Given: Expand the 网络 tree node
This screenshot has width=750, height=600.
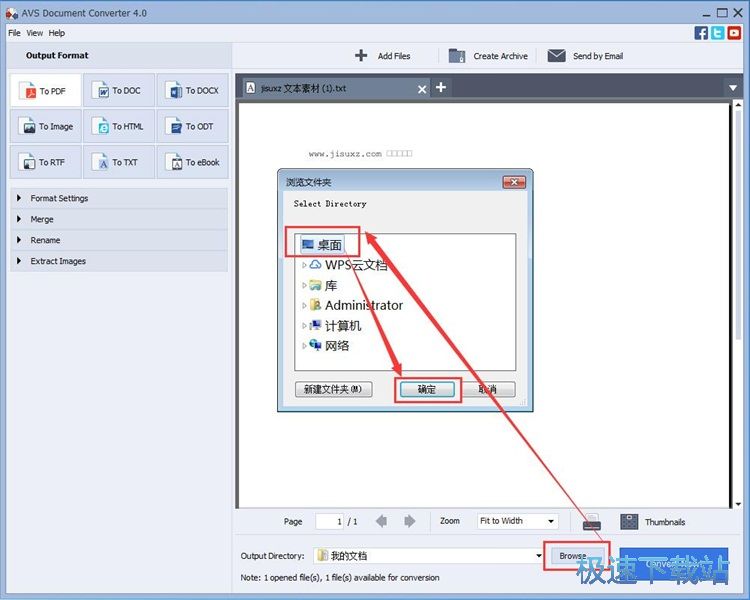Looking at the screenshot, I should [x=304, y=345].
